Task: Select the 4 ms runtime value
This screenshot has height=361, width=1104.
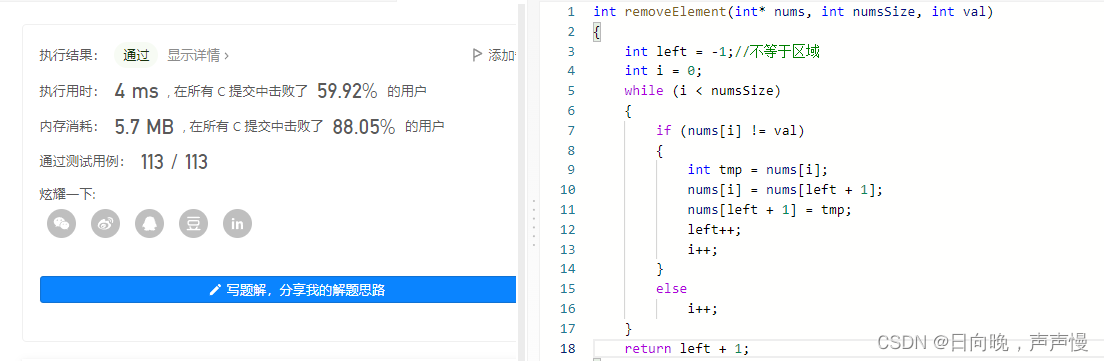Action: pyautogui.click(x=137, y=91)
